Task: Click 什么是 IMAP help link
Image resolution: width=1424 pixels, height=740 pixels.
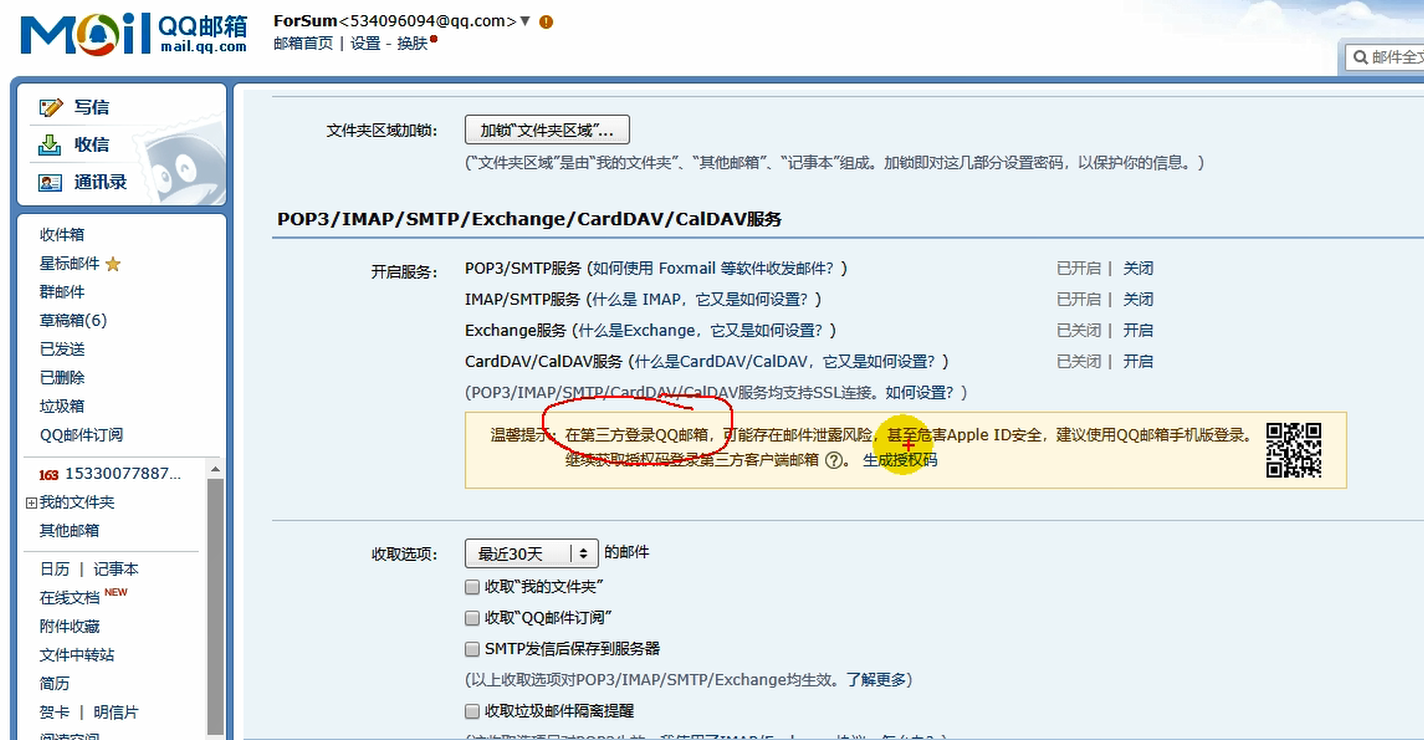Action: (704, 299)
